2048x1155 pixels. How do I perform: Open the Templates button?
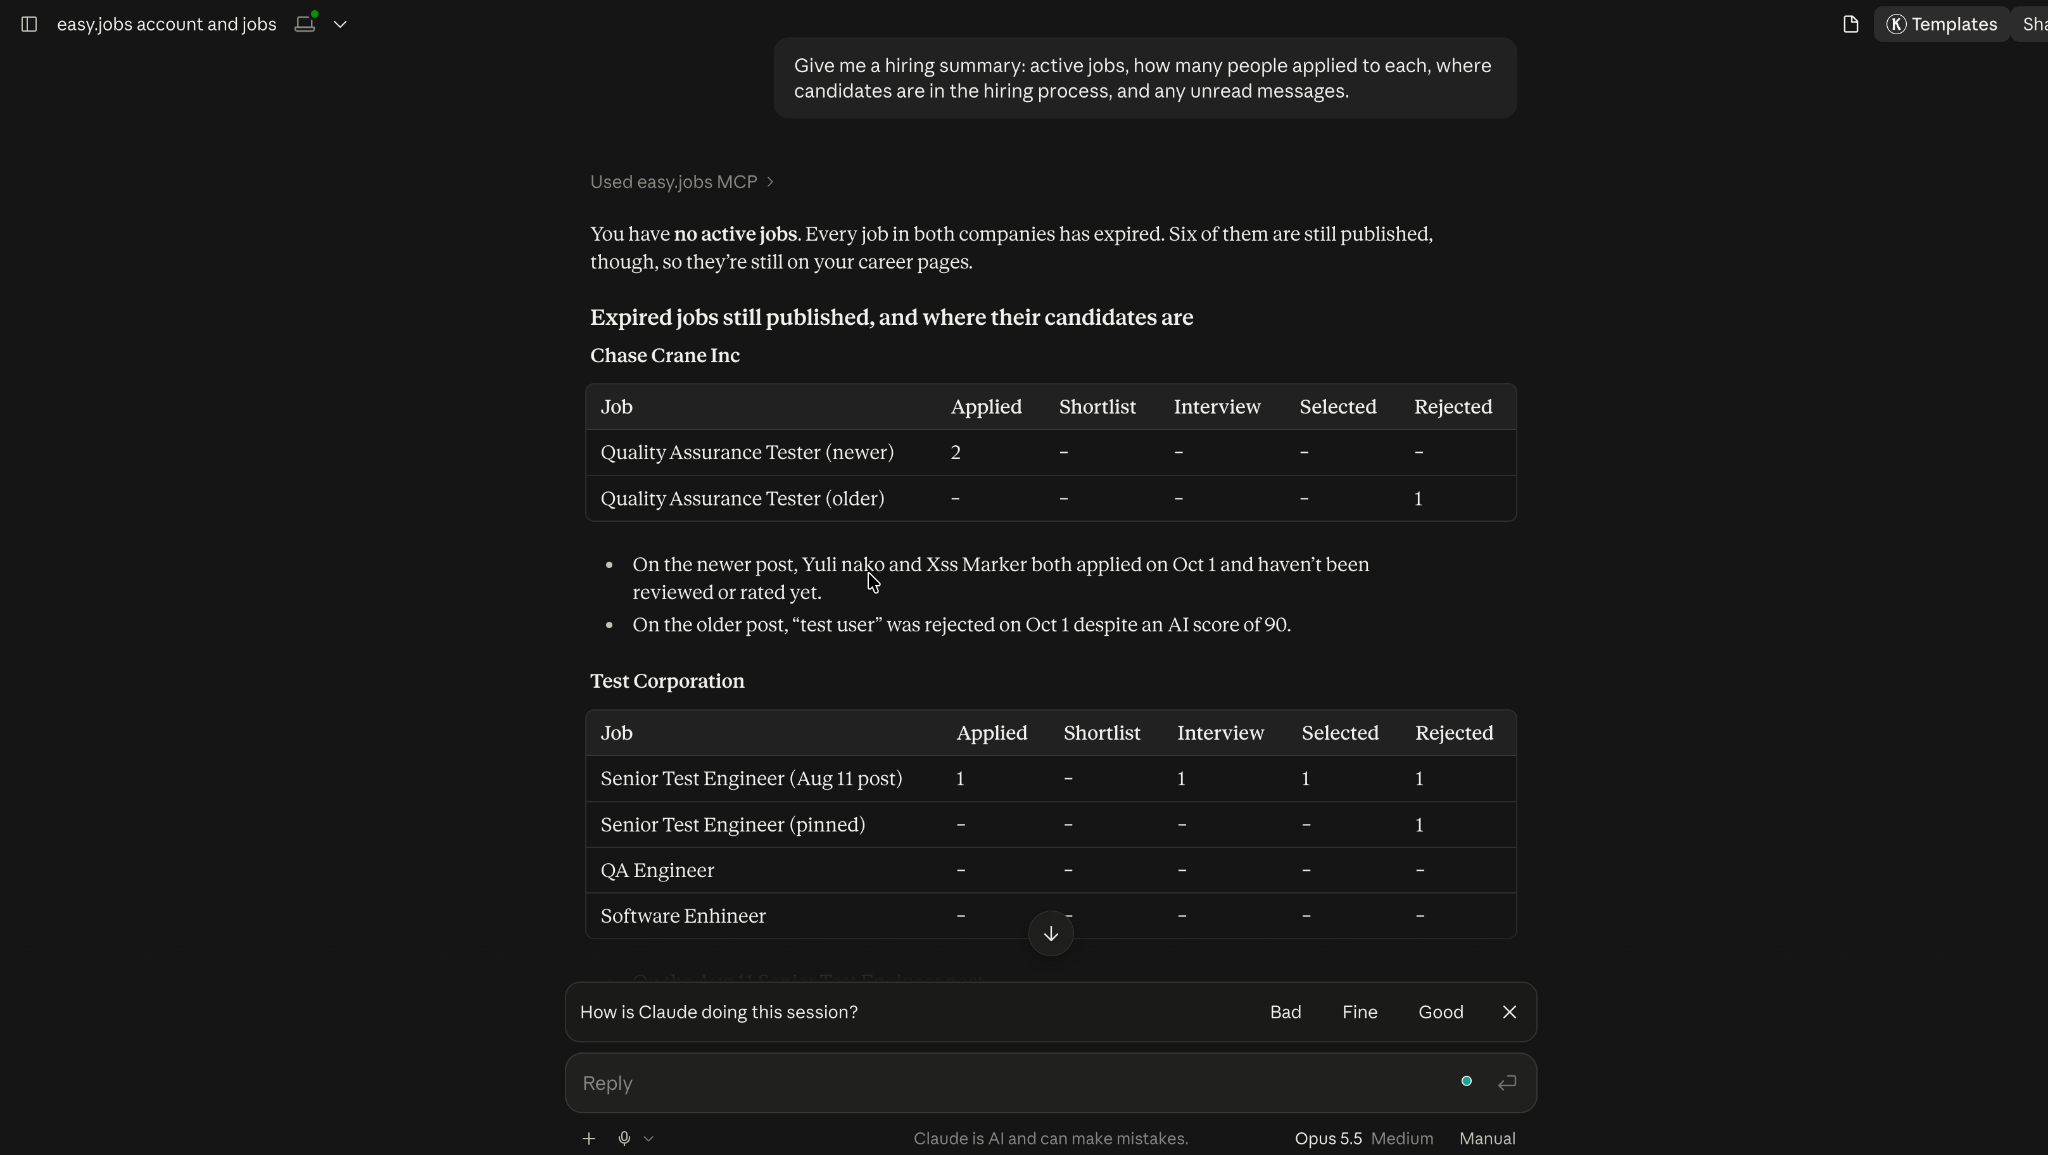(1941, 24)
